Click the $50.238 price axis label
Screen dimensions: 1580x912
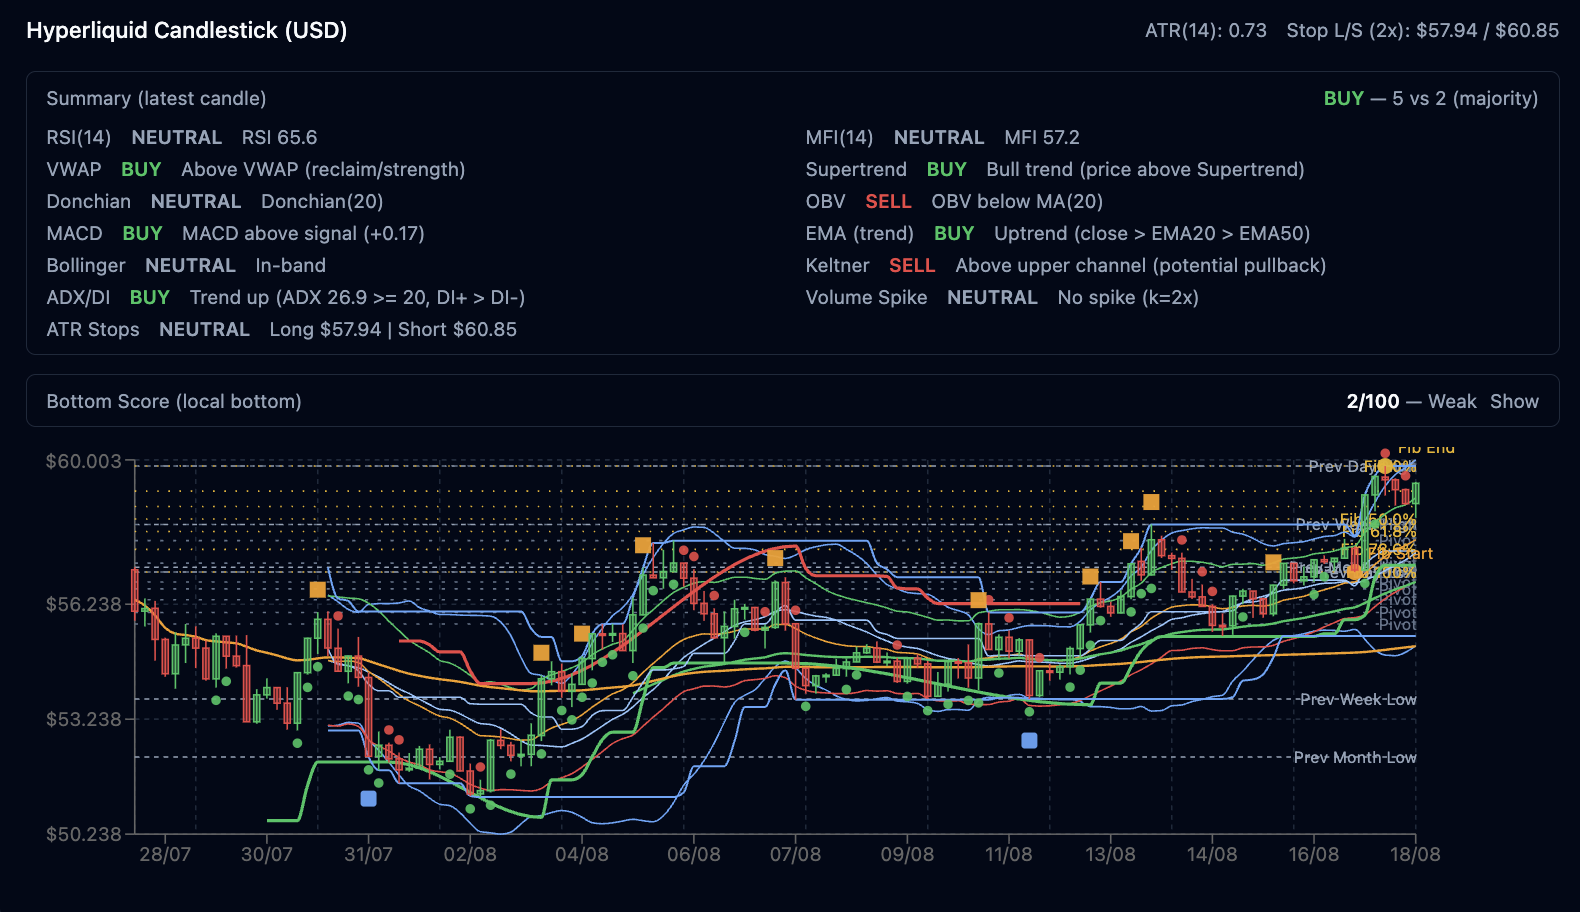coord(84,834)
